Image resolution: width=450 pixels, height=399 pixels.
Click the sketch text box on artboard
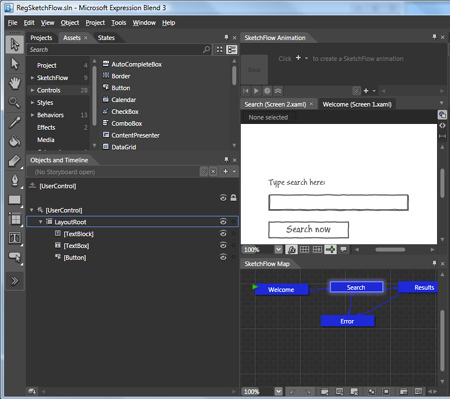(x=338, y=202)
